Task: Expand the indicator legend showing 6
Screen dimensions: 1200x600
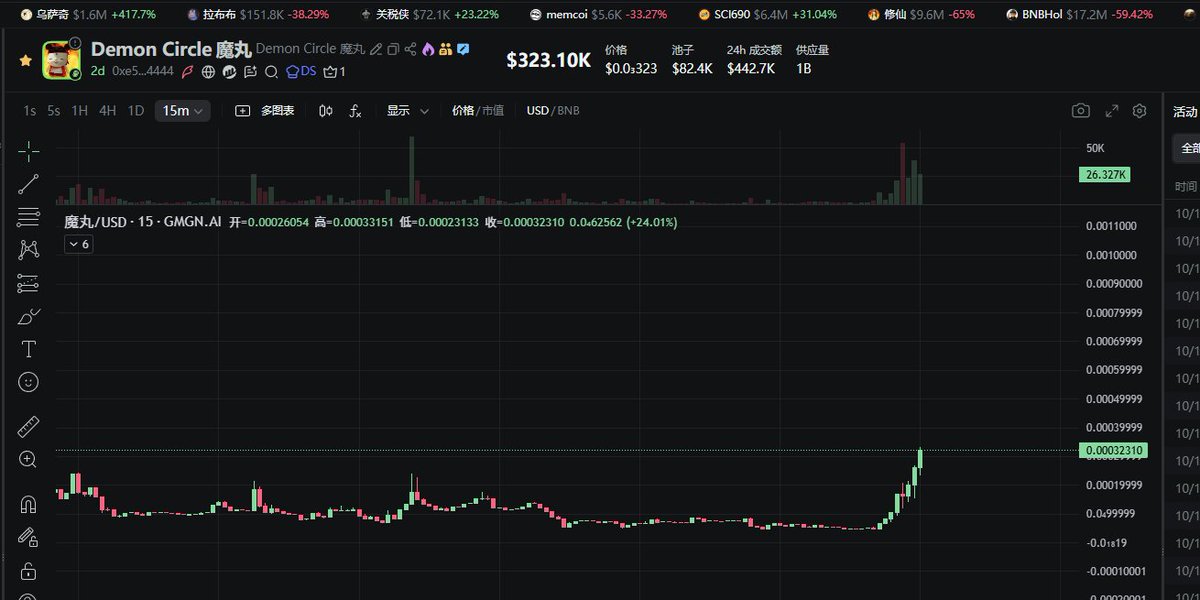Action: pyautogui.click(x=79, y=244)
